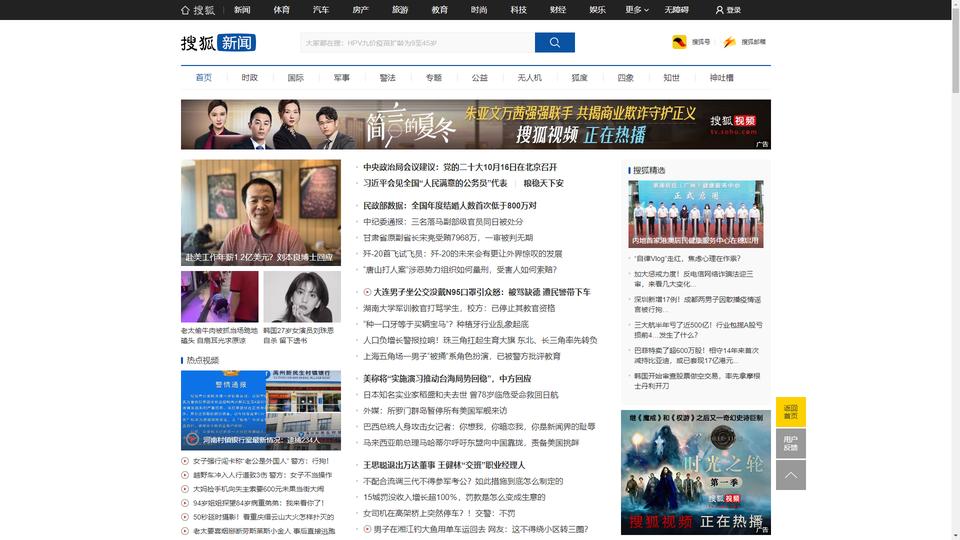Open the 狐度 tab

[579, 78]
